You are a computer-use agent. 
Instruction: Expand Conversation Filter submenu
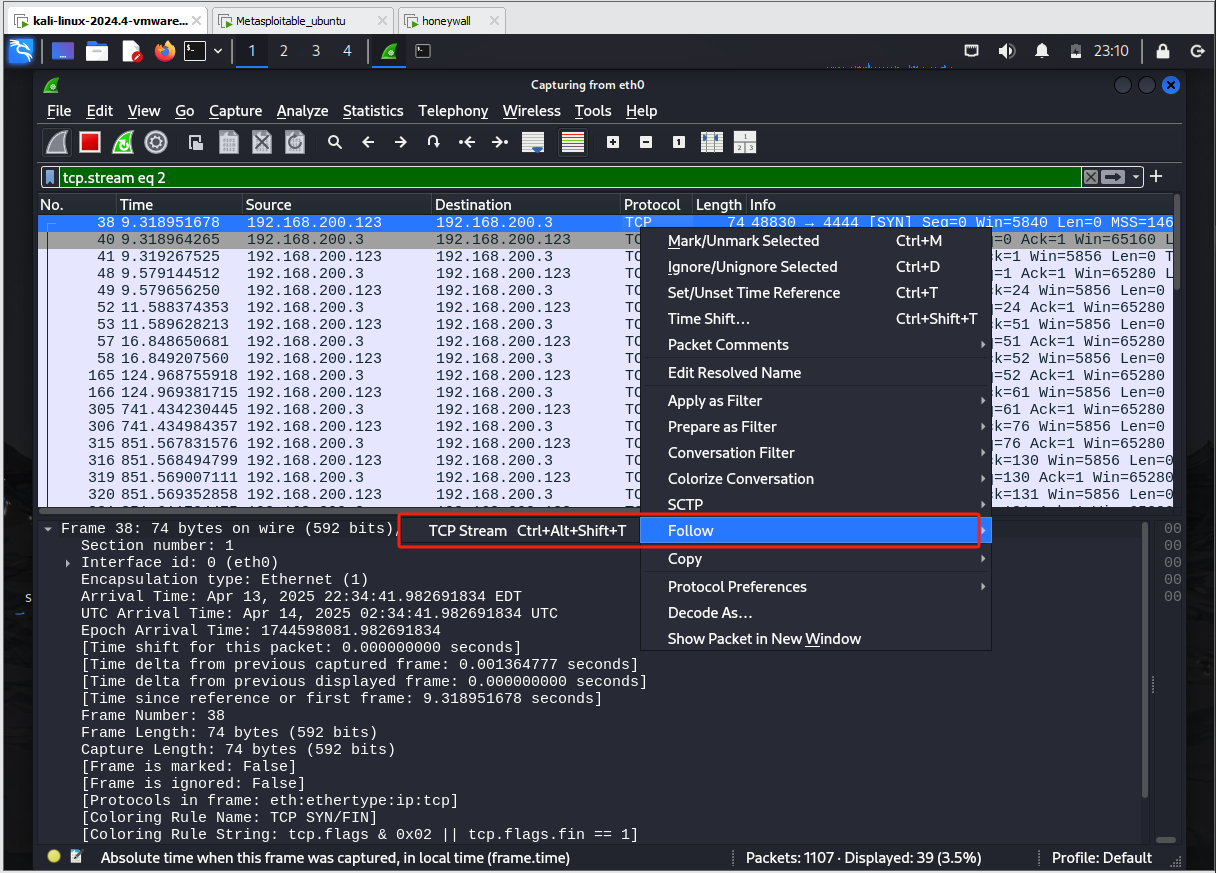tap(815, 453)
